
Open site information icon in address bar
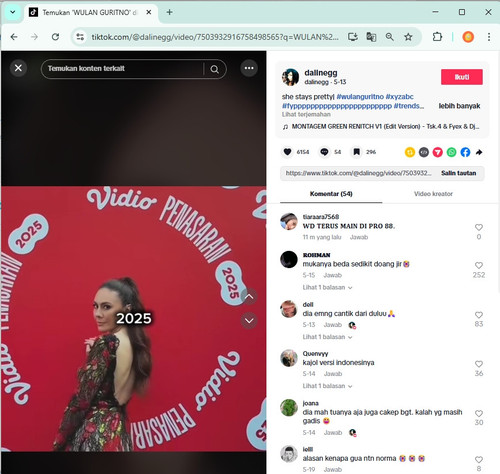[80, 37]
